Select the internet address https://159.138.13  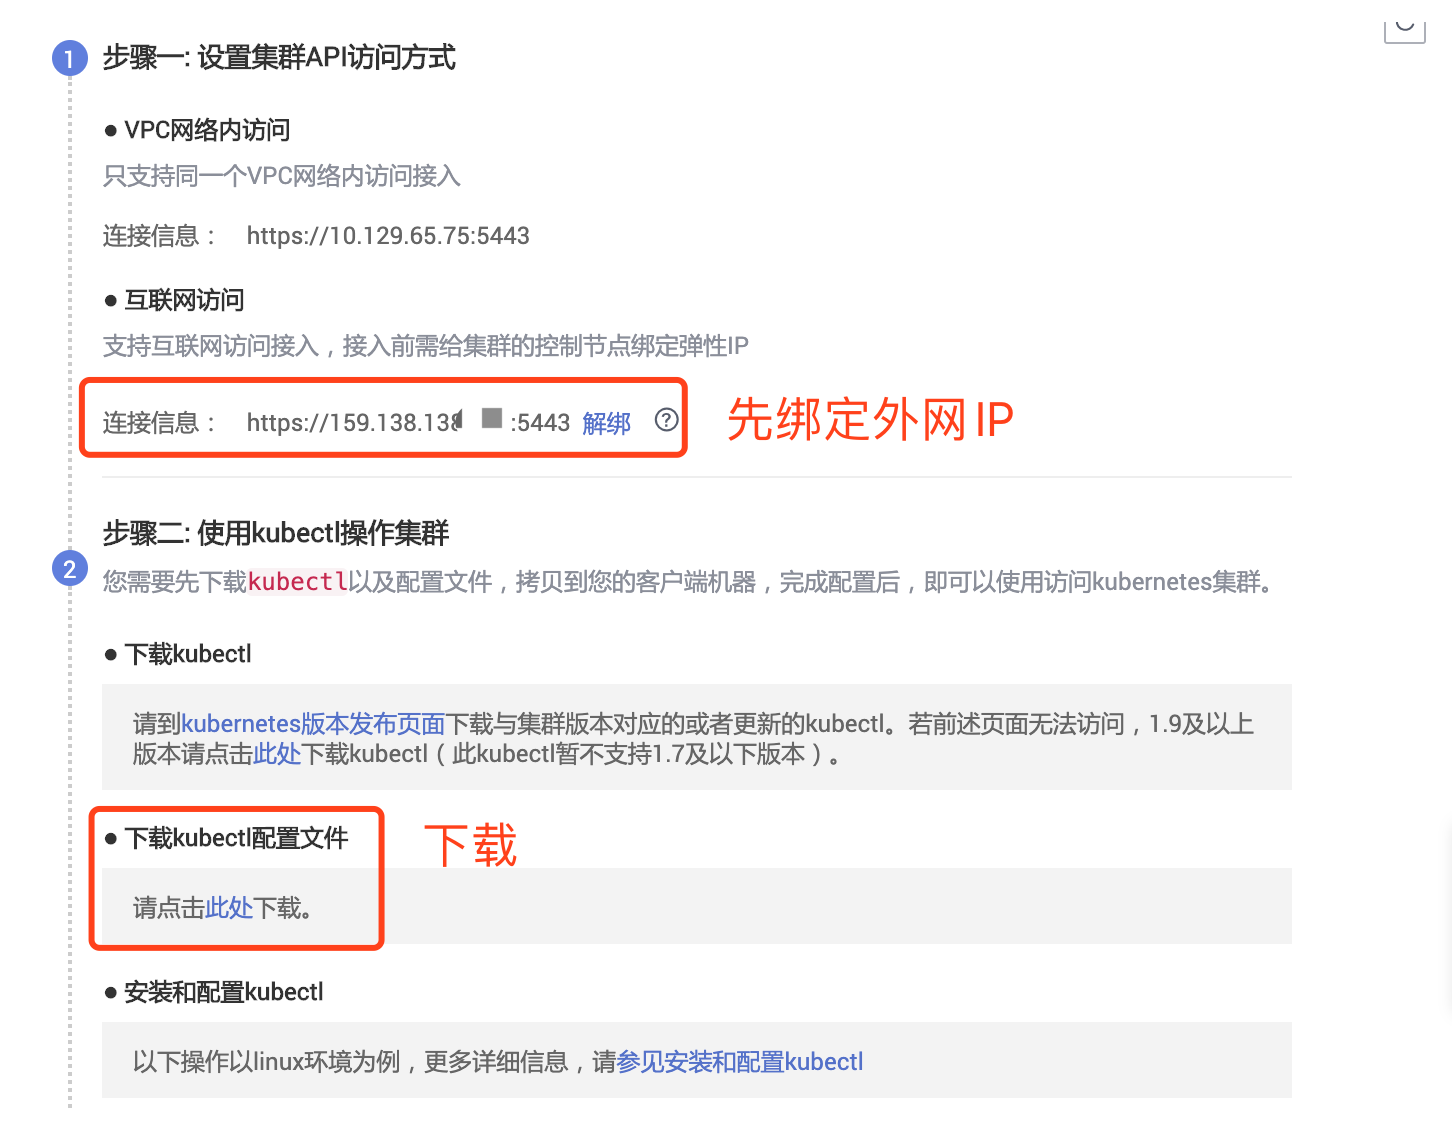pos(354,423)
